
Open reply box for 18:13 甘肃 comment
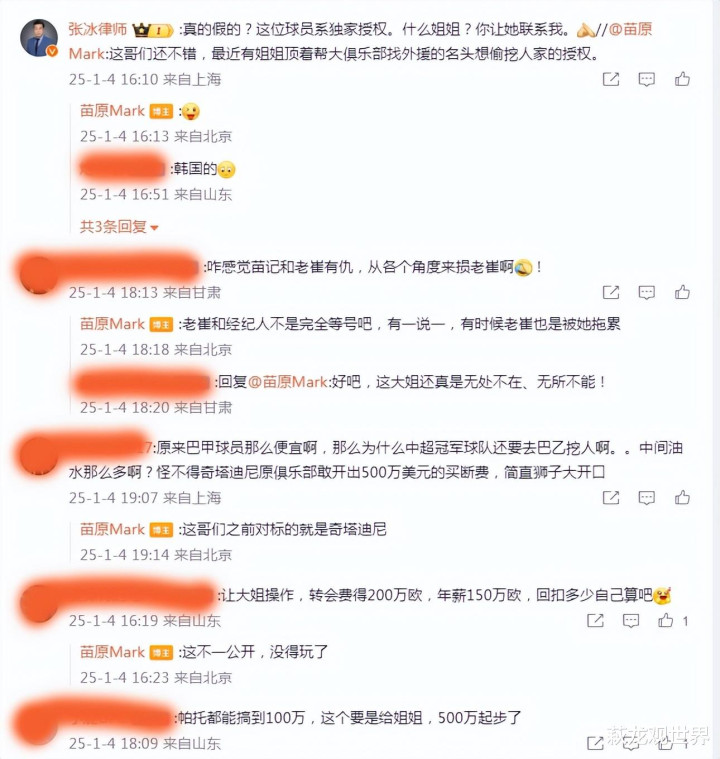646,292
